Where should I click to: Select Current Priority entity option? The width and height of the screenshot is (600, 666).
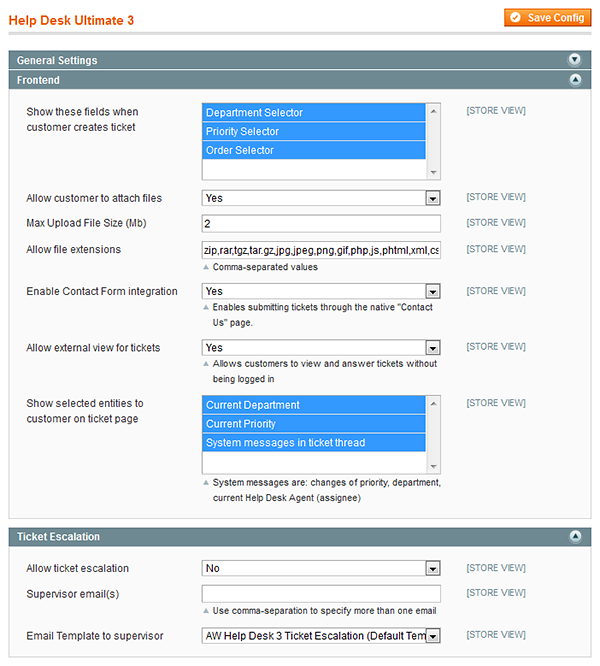tap(314, 423)
